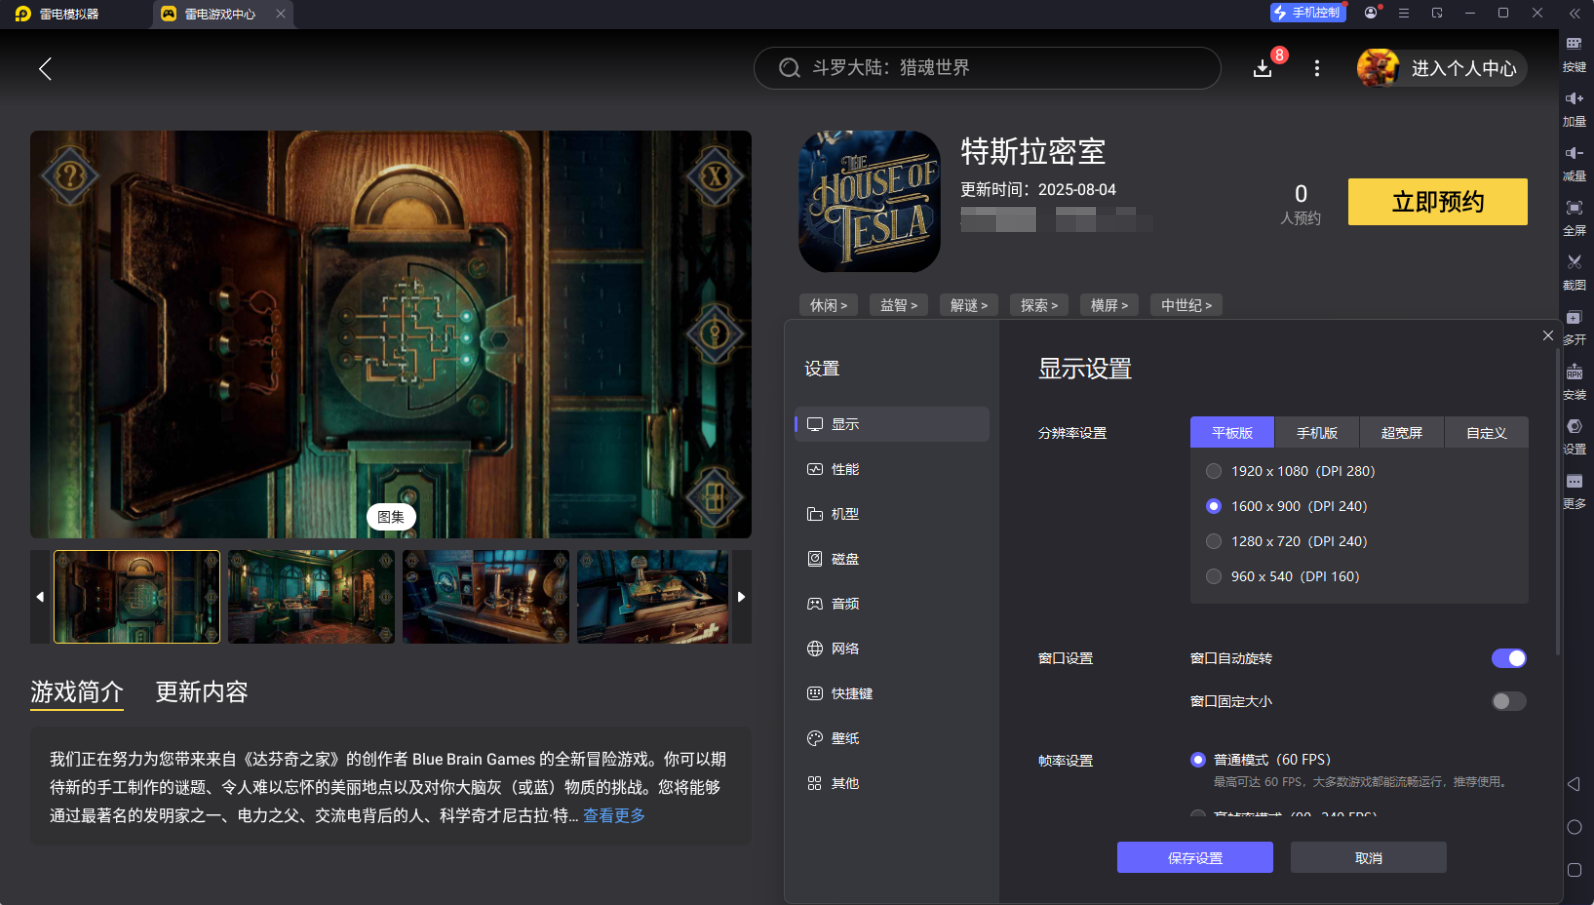Click the House of Tesla game icon
The image size is (1594, 905).
point(869,201)
